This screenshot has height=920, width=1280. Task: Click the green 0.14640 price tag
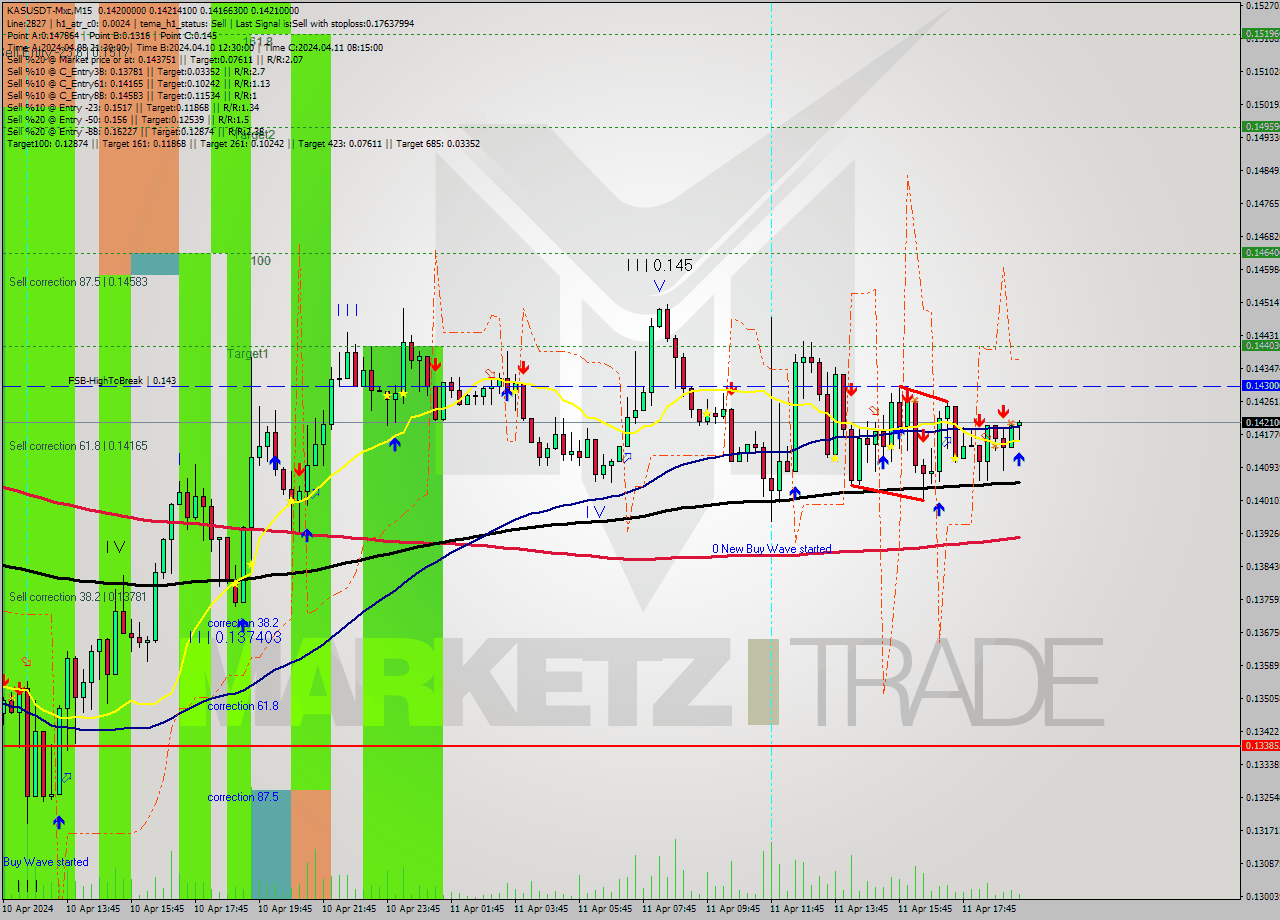click(1261, 253)
